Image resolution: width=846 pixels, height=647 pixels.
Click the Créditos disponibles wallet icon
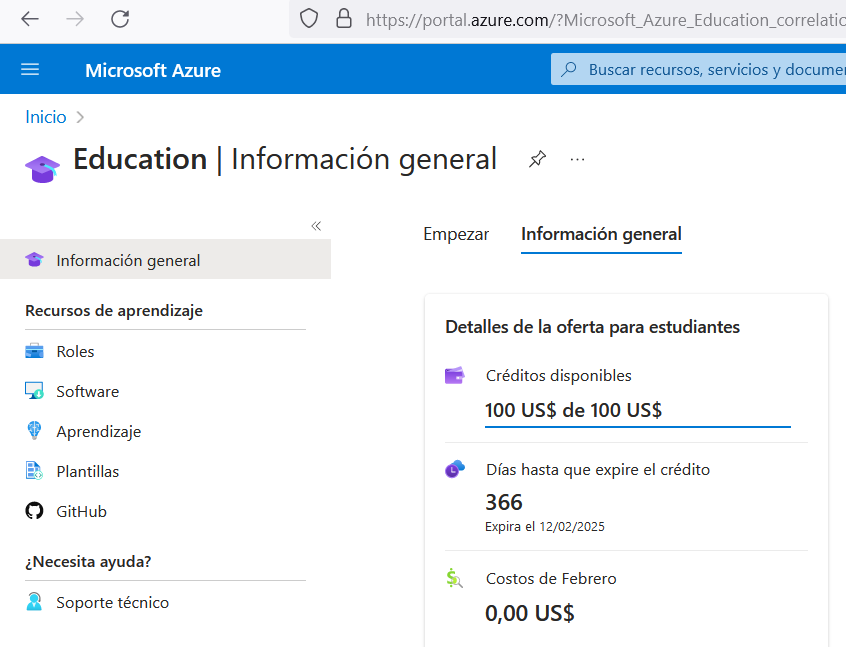coord(455,375)
